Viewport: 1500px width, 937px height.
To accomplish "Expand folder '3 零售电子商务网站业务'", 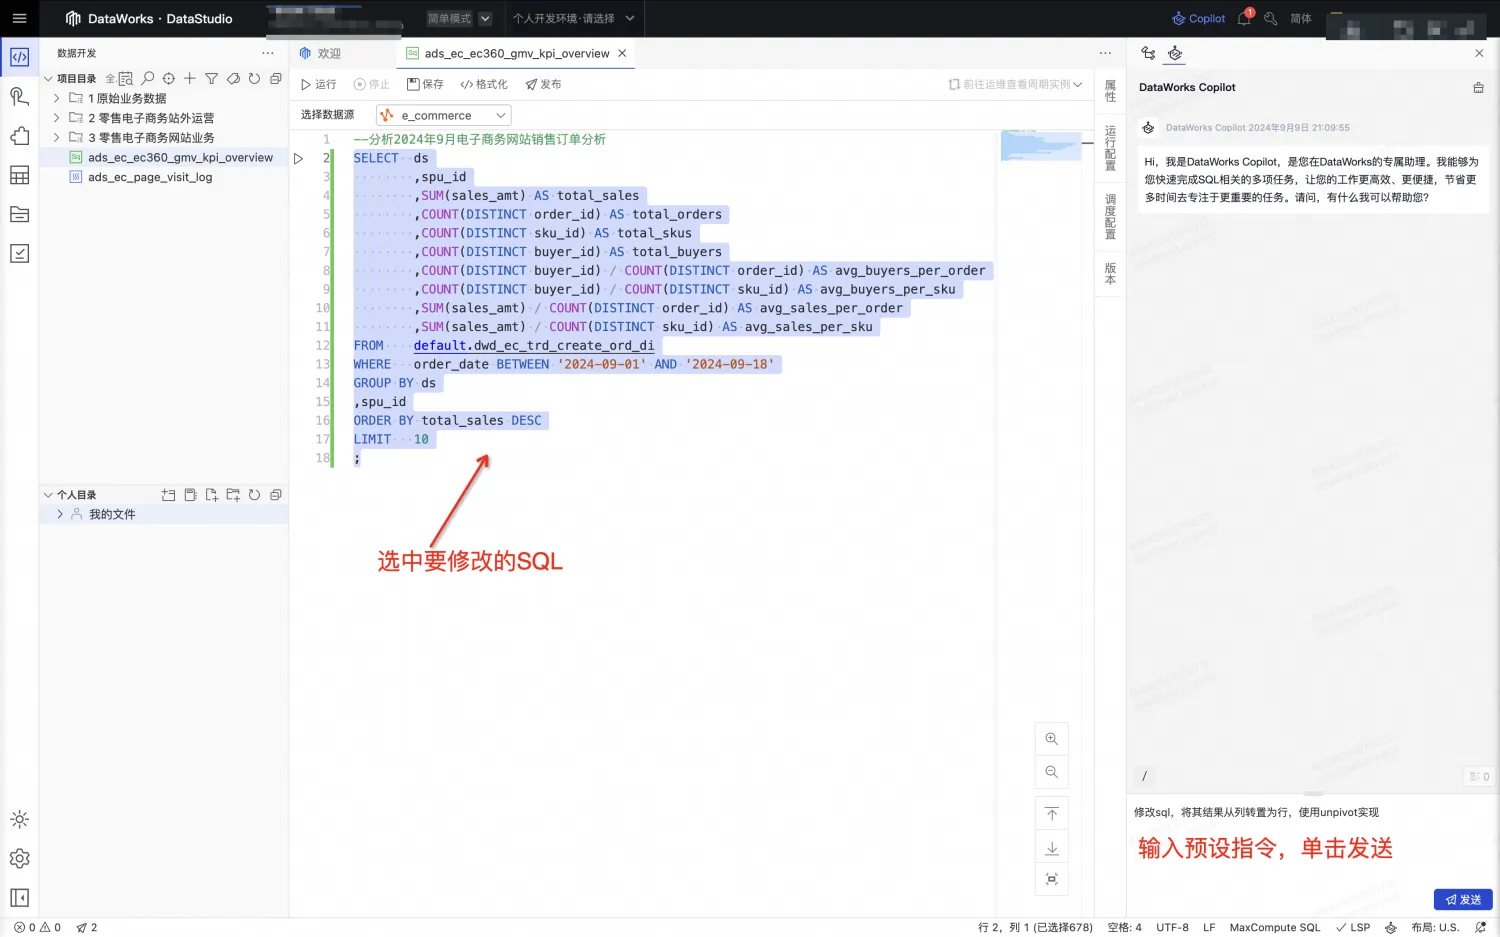I will pos(57,137).
